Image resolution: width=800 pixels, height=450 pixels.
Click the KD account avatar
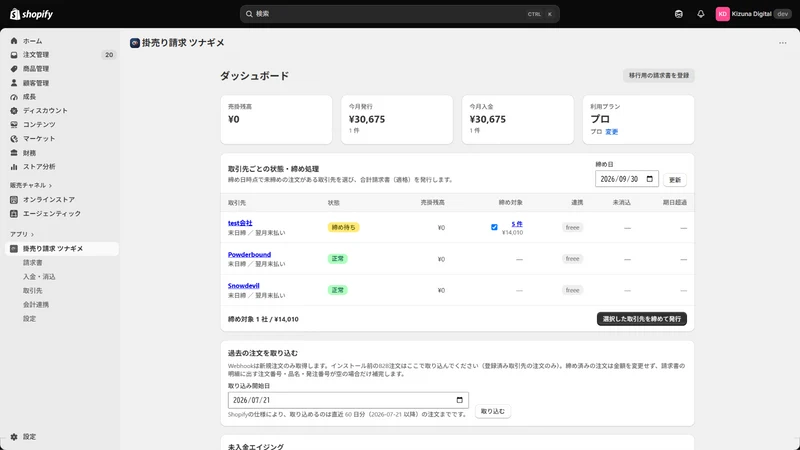click(x=722, y=14)
